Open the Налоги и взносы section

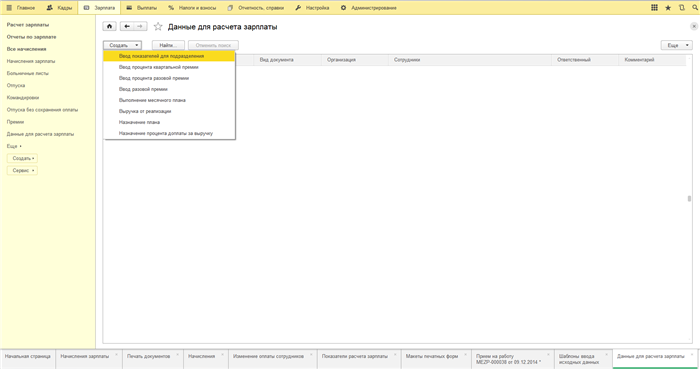[x=192, y=8]
